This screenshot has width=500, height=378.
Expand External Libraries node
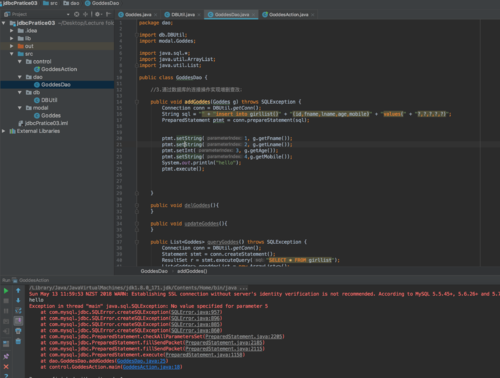coord(4,131)
